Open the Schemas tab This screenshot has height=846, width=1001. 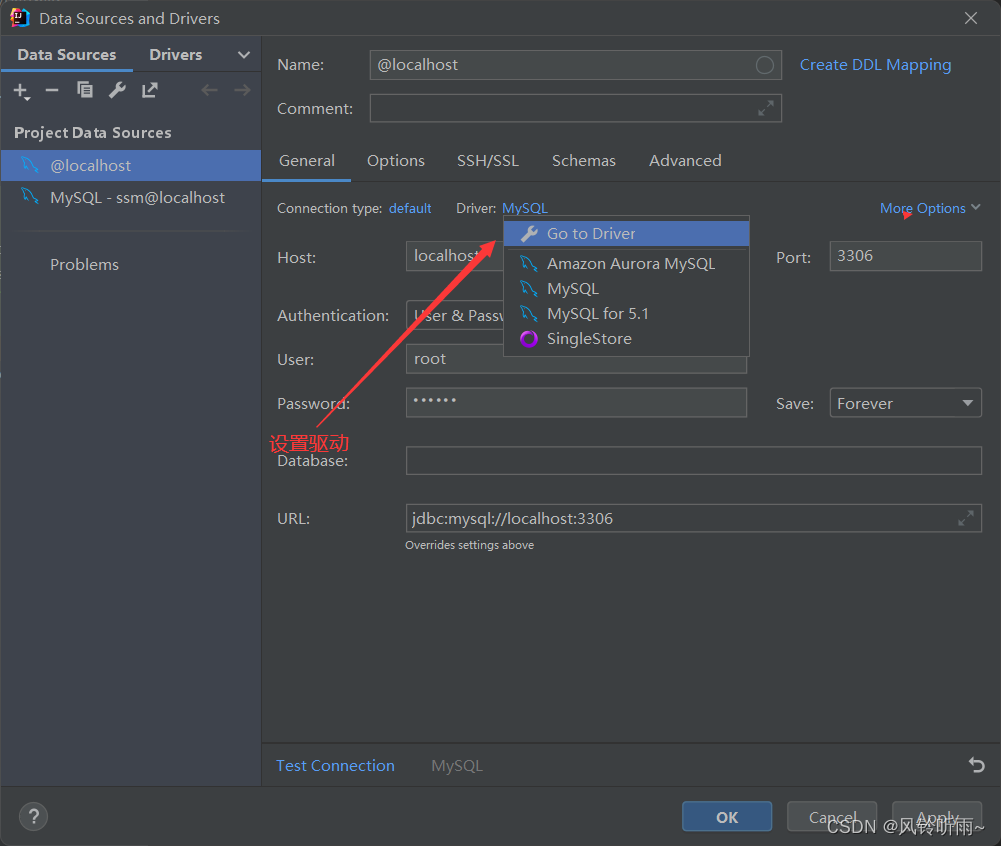[x=583, y=160]
